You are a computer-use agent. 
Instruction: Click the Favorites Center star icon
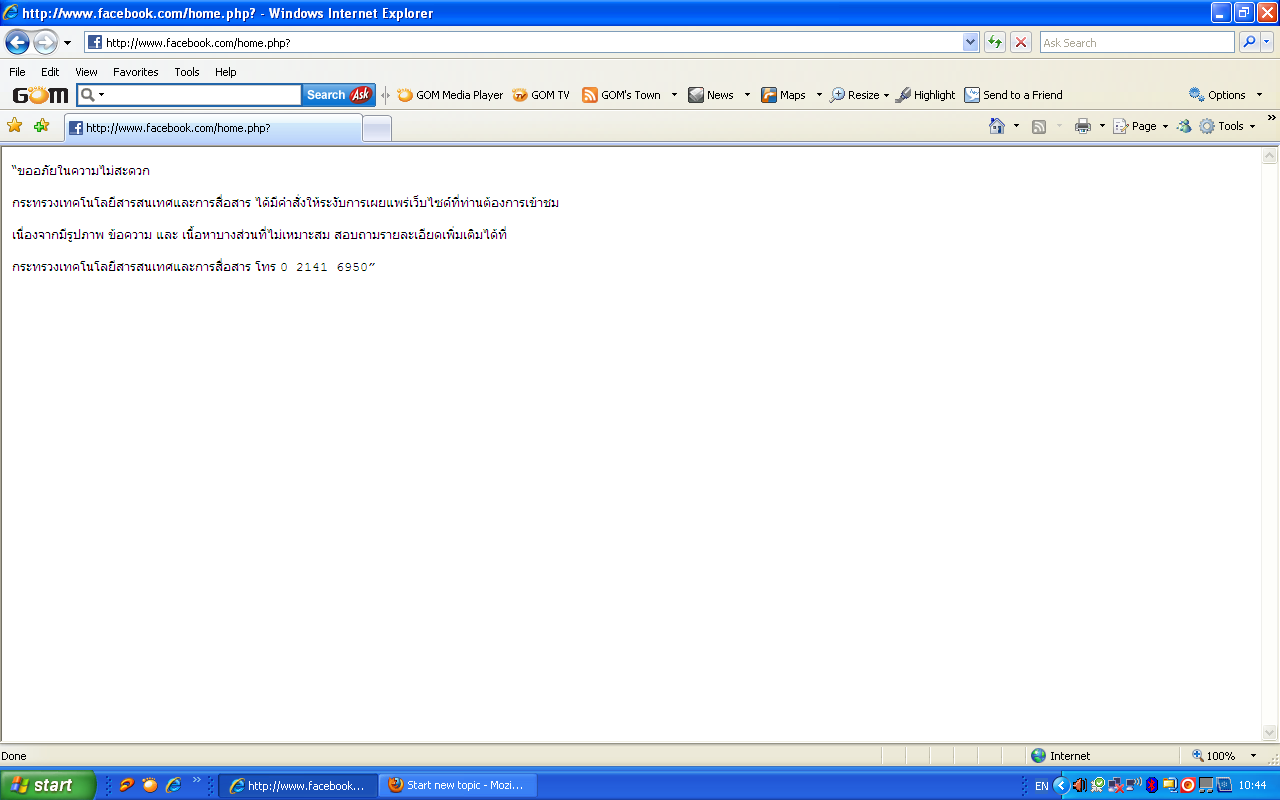click(15, 126)
